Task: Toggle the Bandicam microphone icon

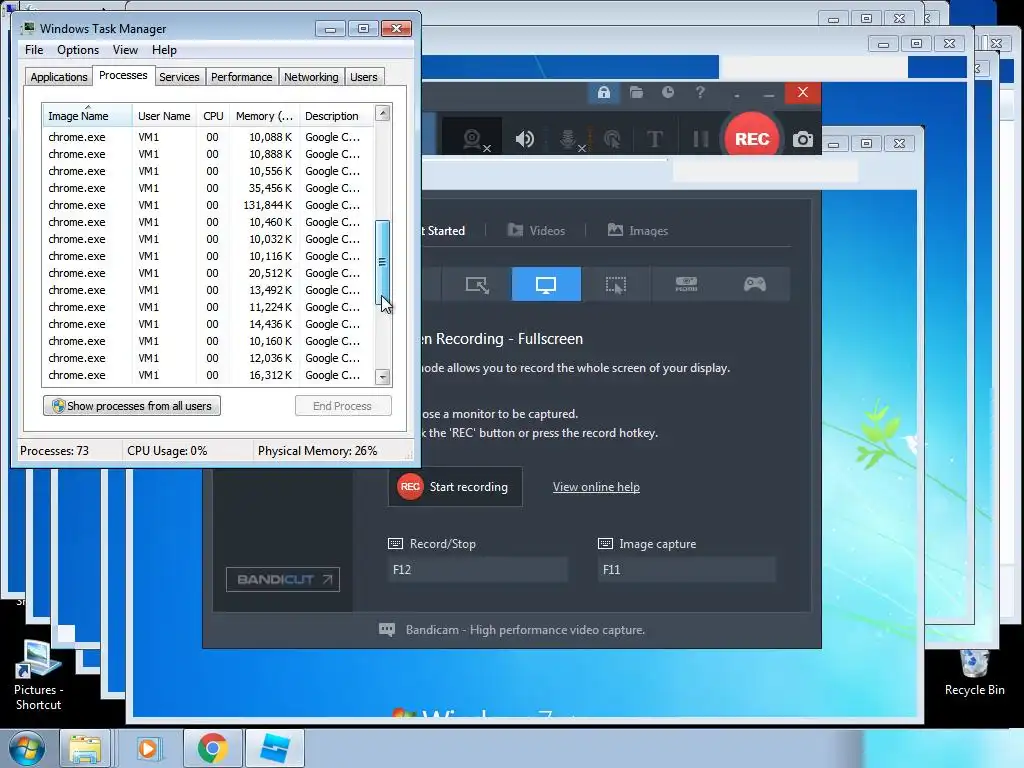Action: pos(568,139)
